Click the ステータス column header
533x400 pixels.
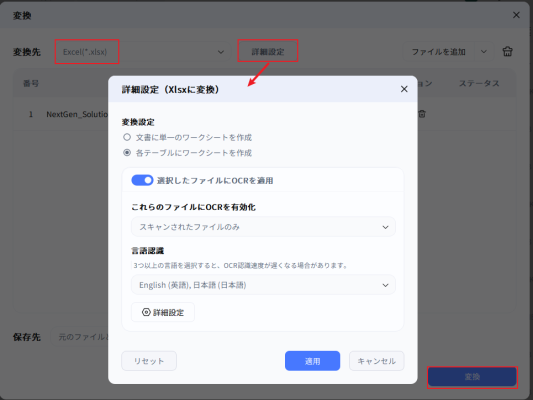click(x=479, y=83)
